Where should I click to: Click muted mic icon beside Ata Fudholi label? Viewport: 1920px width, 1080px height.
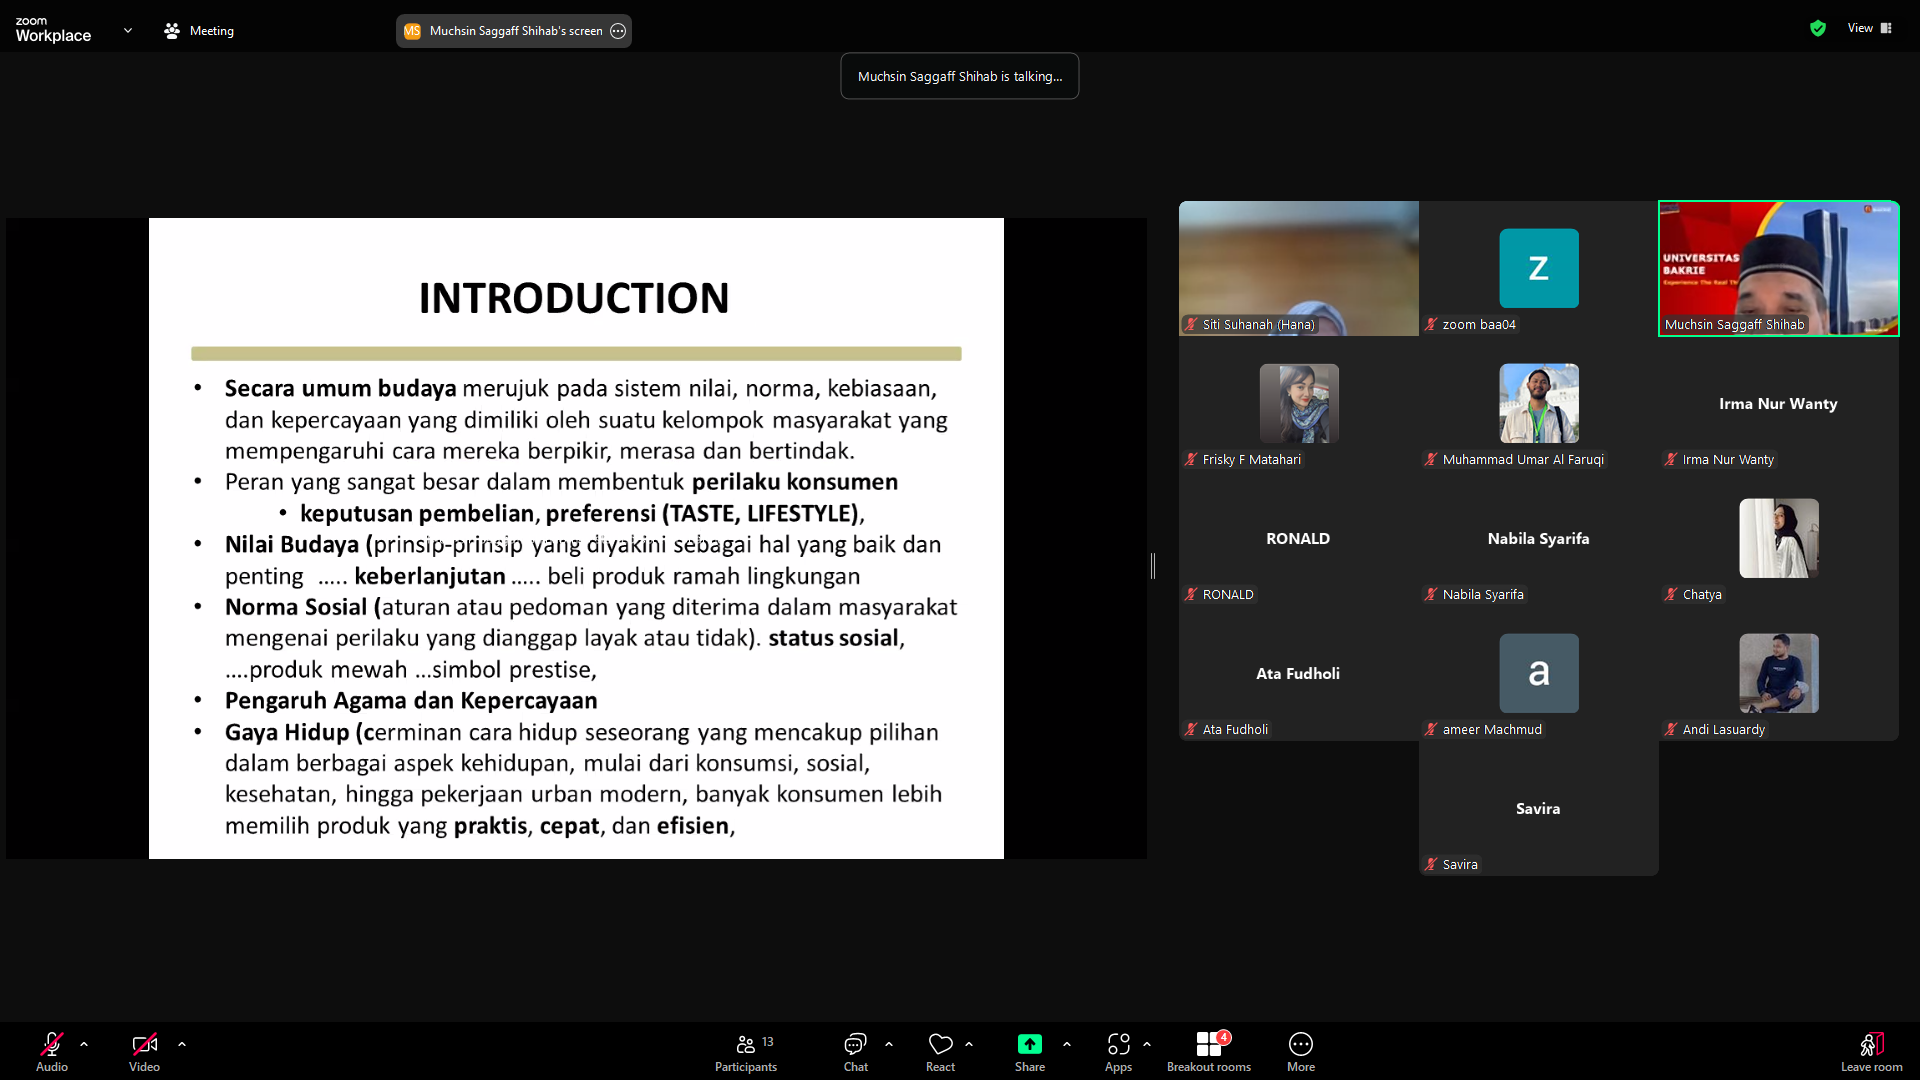pos(1191,729)
